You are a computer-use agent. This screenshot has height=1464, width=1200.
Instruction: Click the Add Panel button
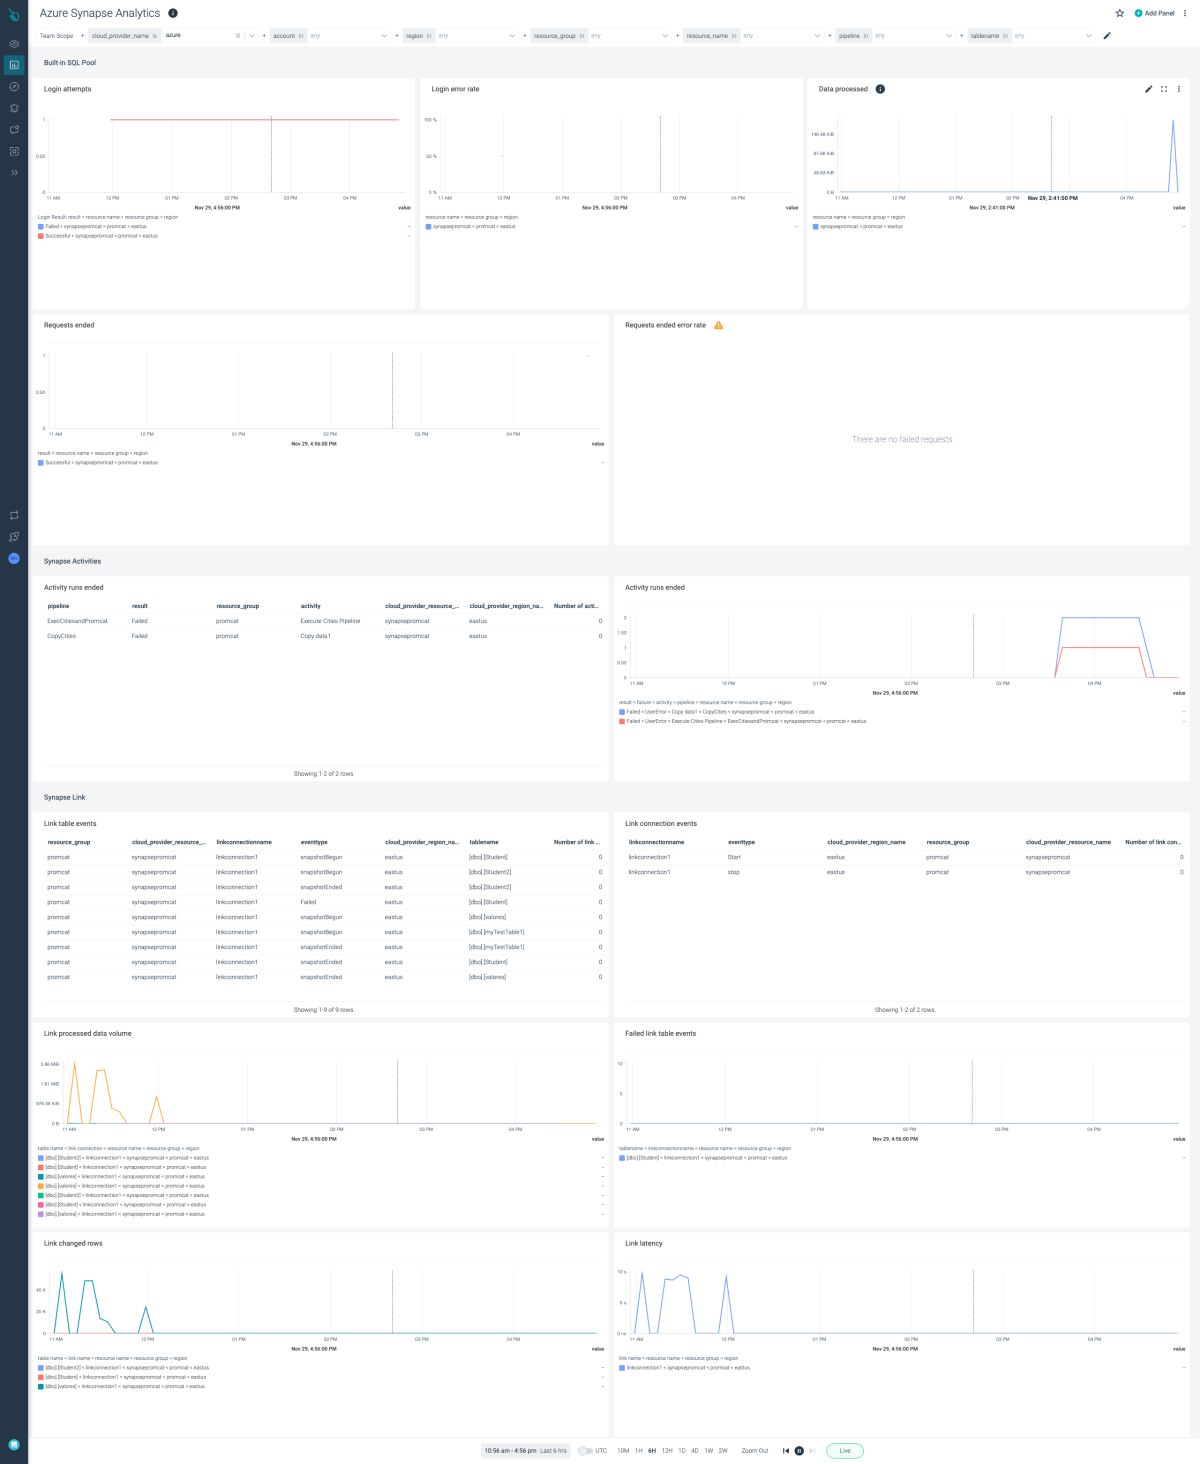click(1154, 13)
